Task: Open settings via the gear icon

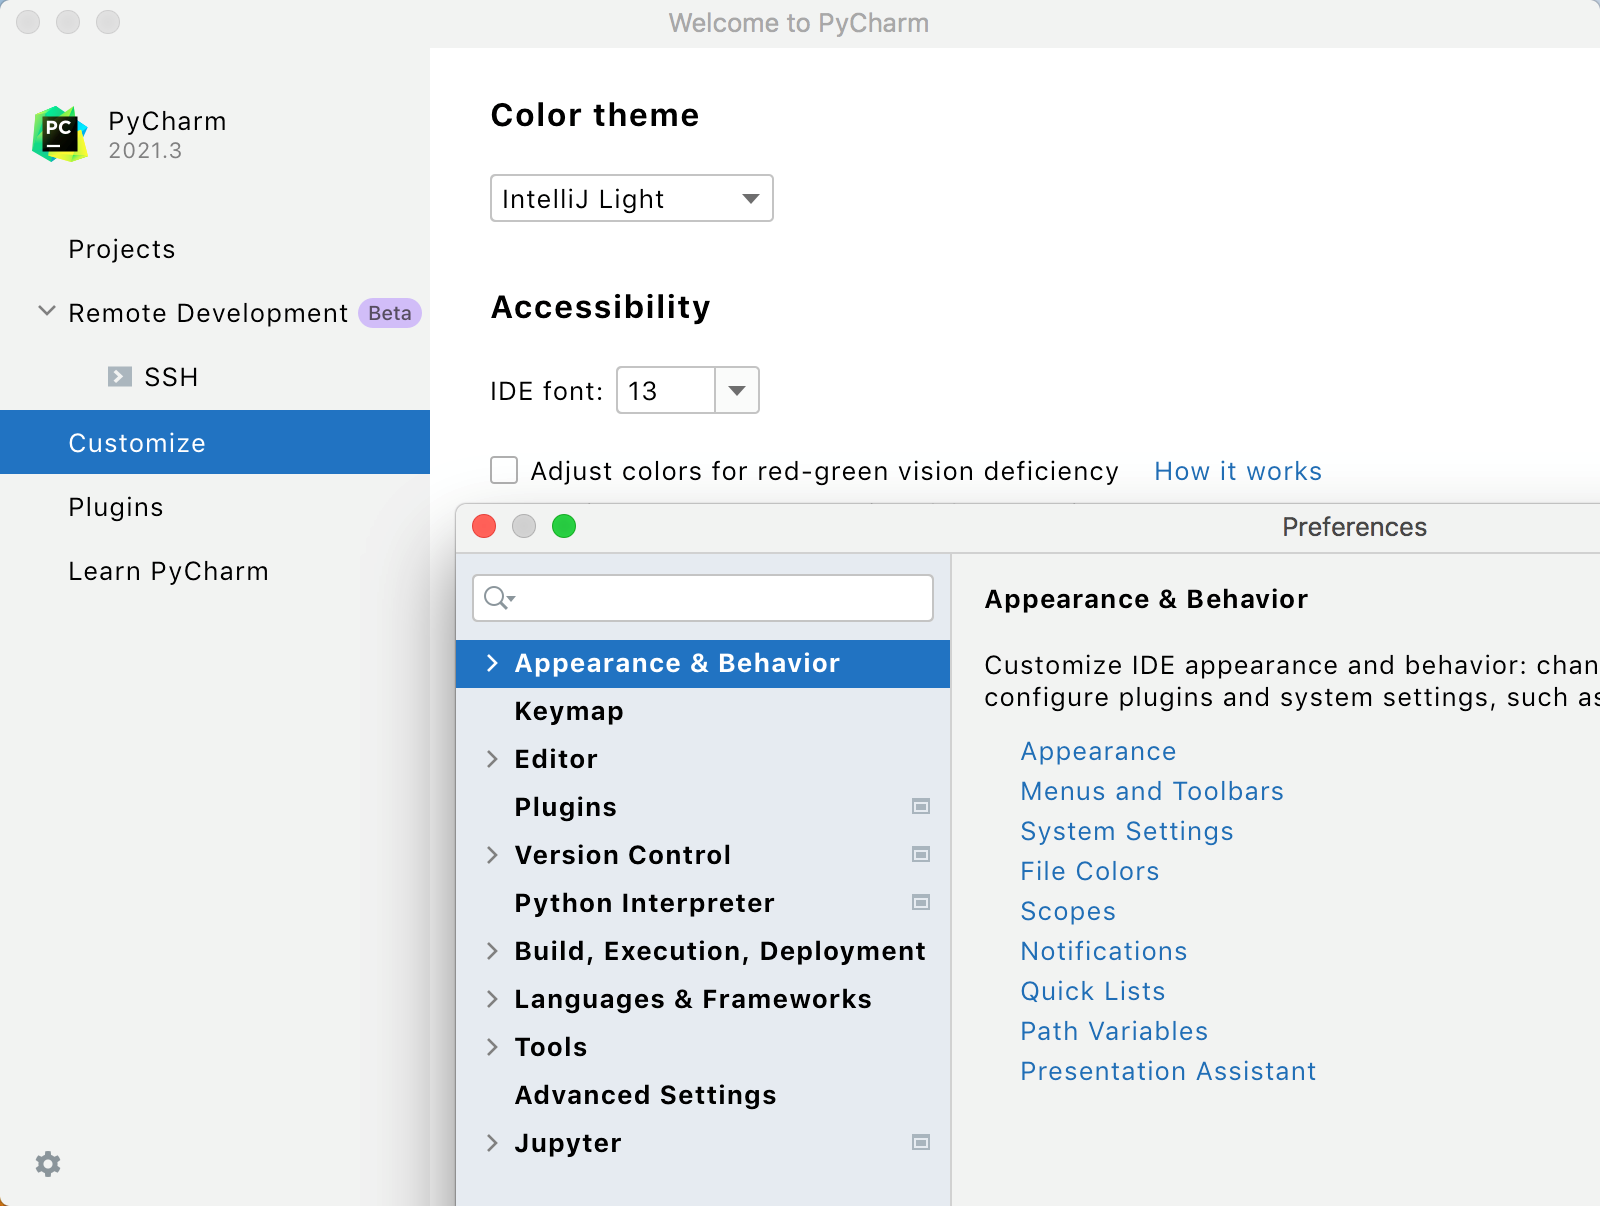Action: (47, 1164)
